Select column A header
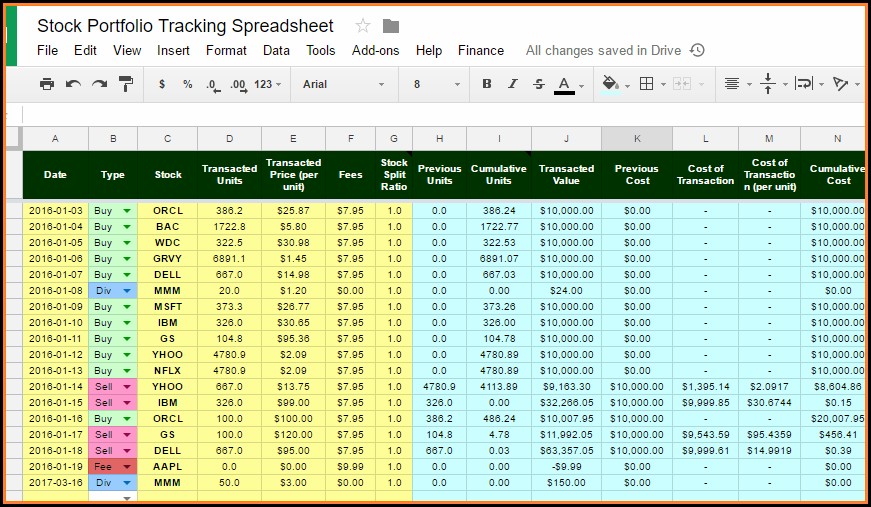871x507 pixels. (56, 139)
